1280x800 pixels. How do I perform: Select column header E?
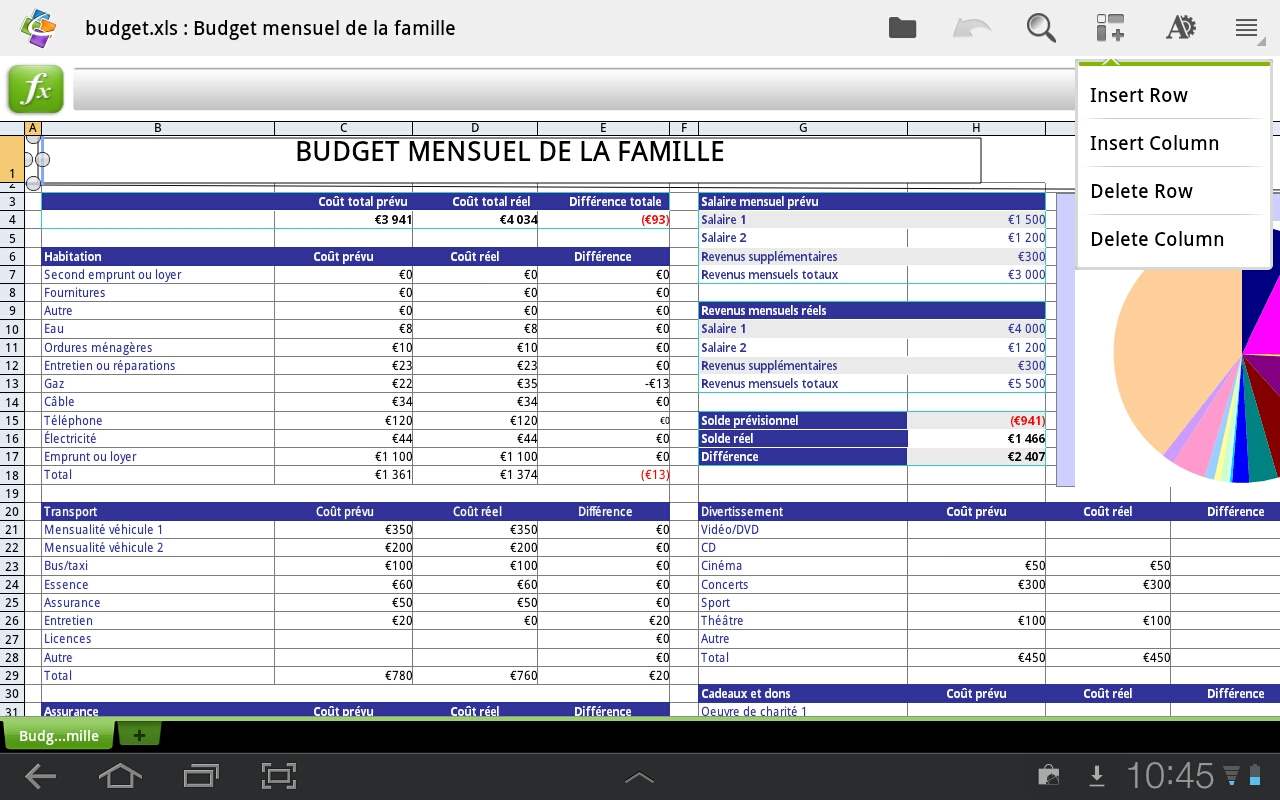(603, 128)
